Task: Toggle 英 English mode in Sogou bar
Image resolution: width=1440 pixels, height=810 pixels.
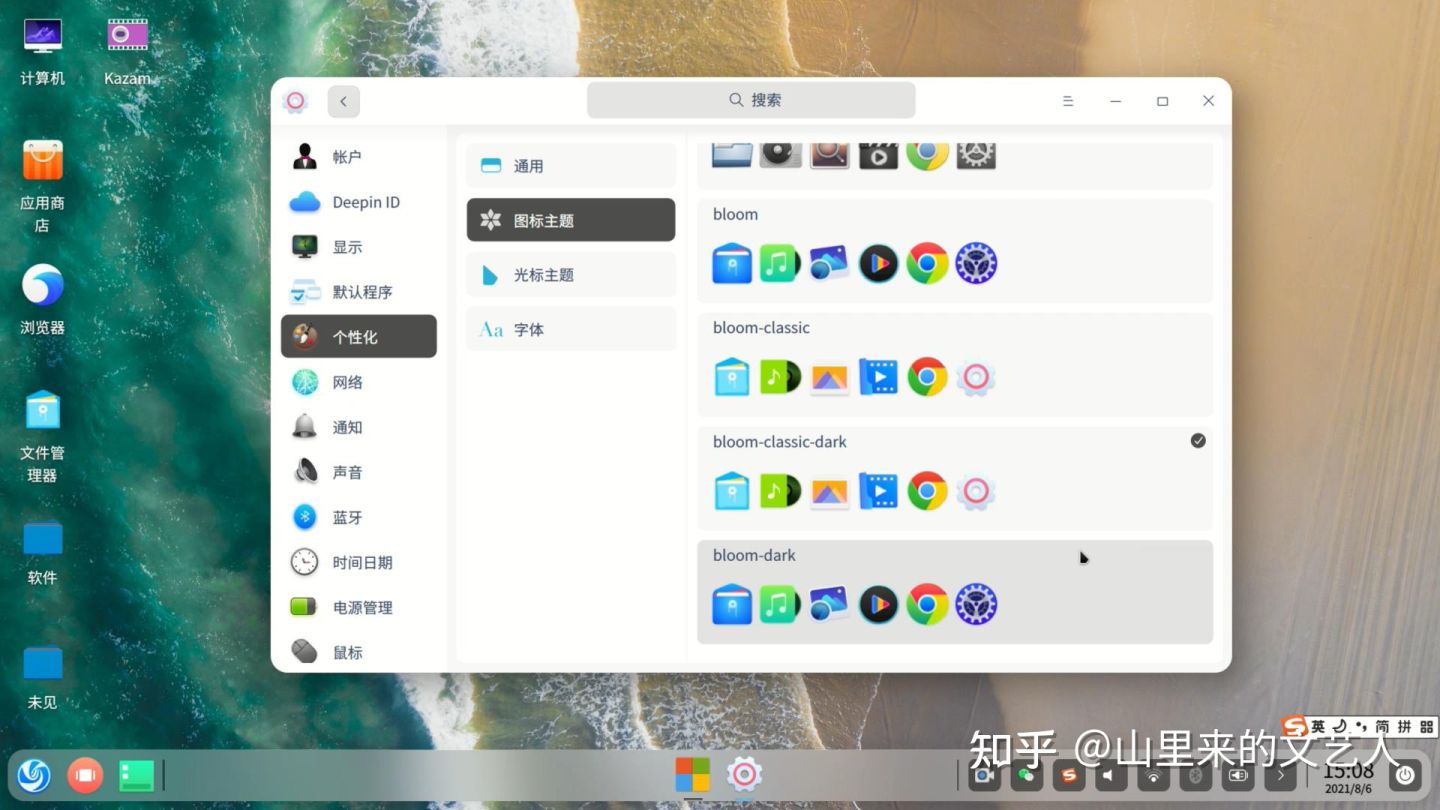Action: click(x=1318, y=727)
